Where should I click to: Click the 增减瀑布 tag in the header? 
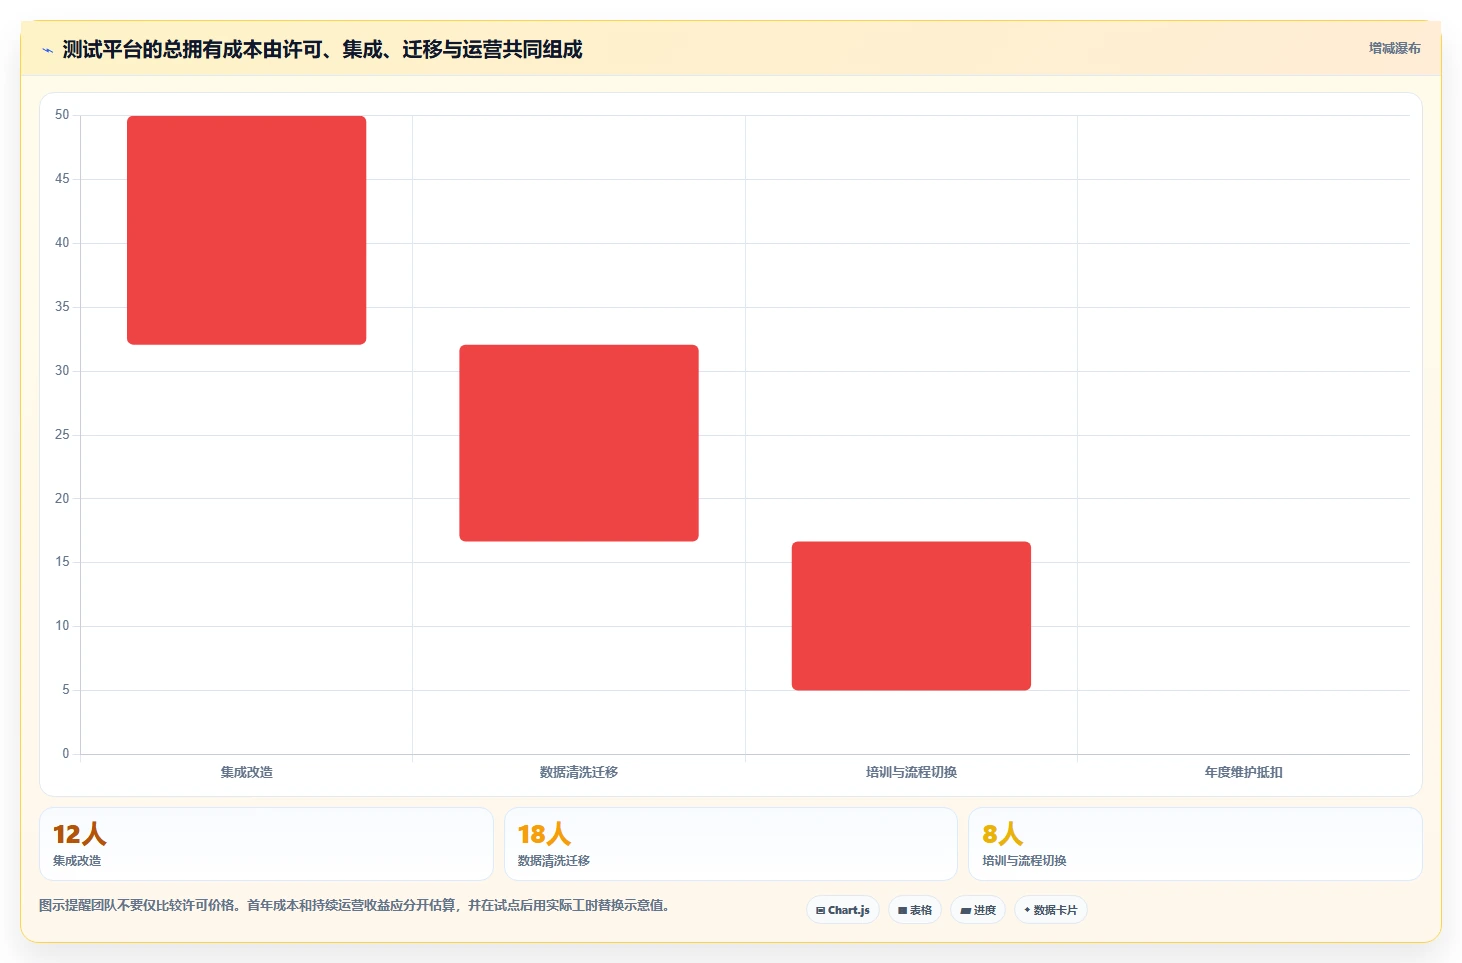point(1394,48)
